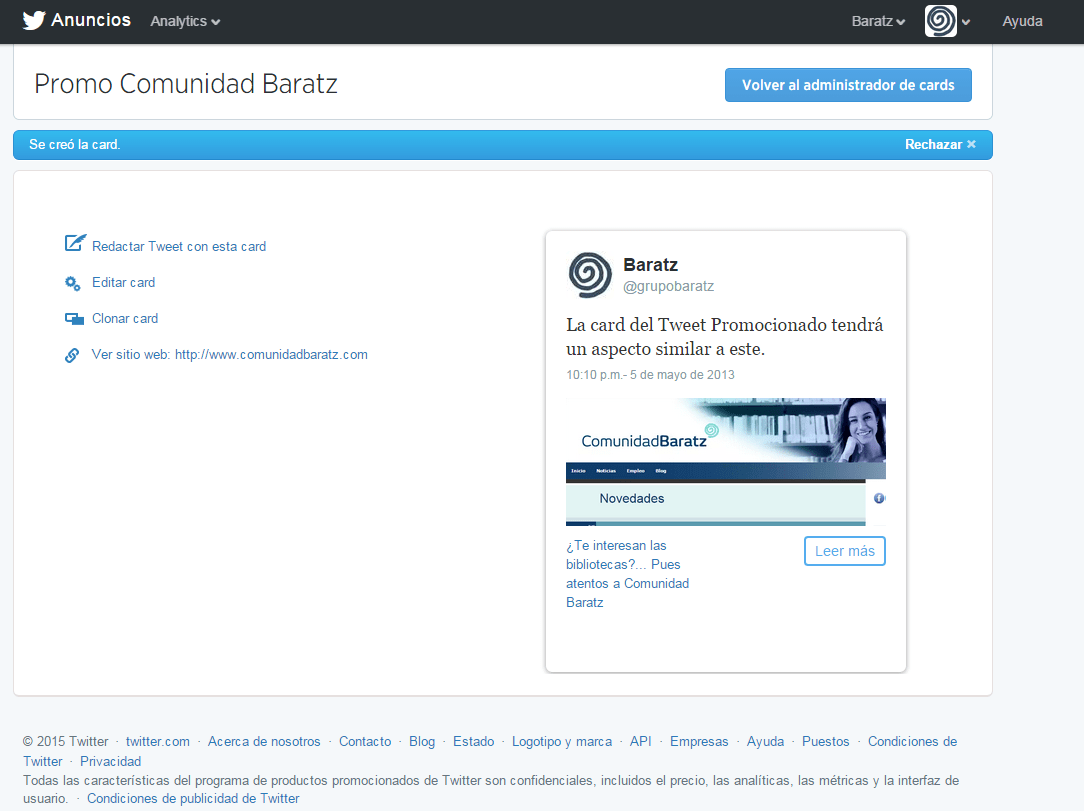Viewport: 1084px width, 811px height.
Task: Click the card headline ¿Te interesan las bibliotecas?
Action: (x=628, y=574)
